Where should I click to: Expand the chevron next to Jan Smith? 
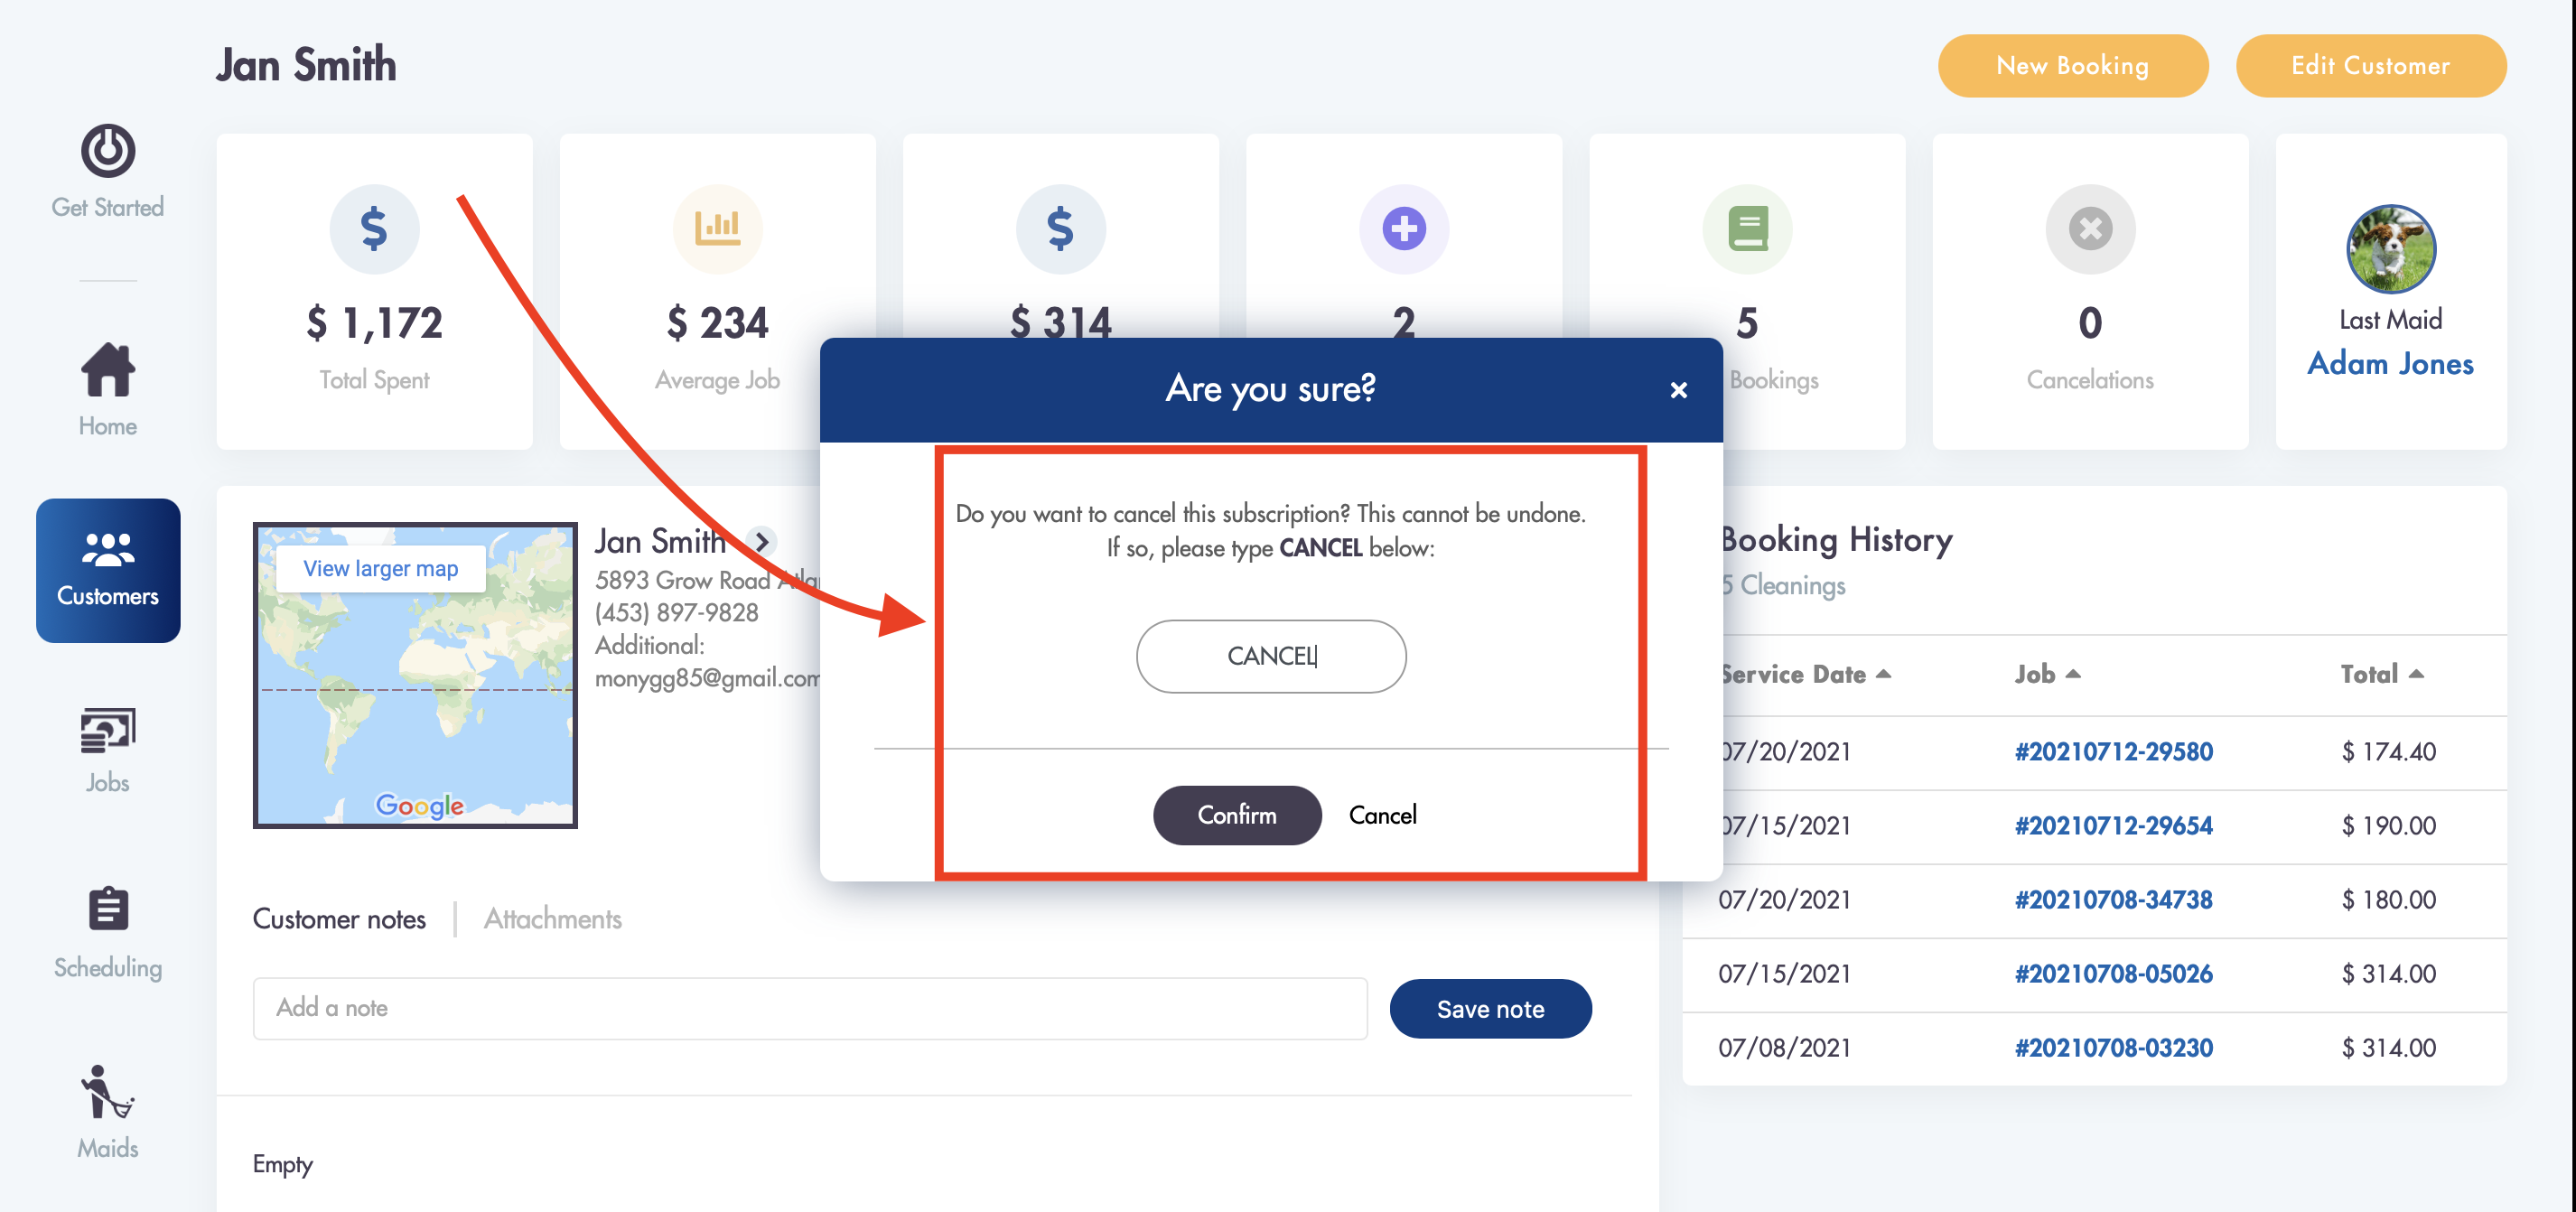tap(762, 542)
